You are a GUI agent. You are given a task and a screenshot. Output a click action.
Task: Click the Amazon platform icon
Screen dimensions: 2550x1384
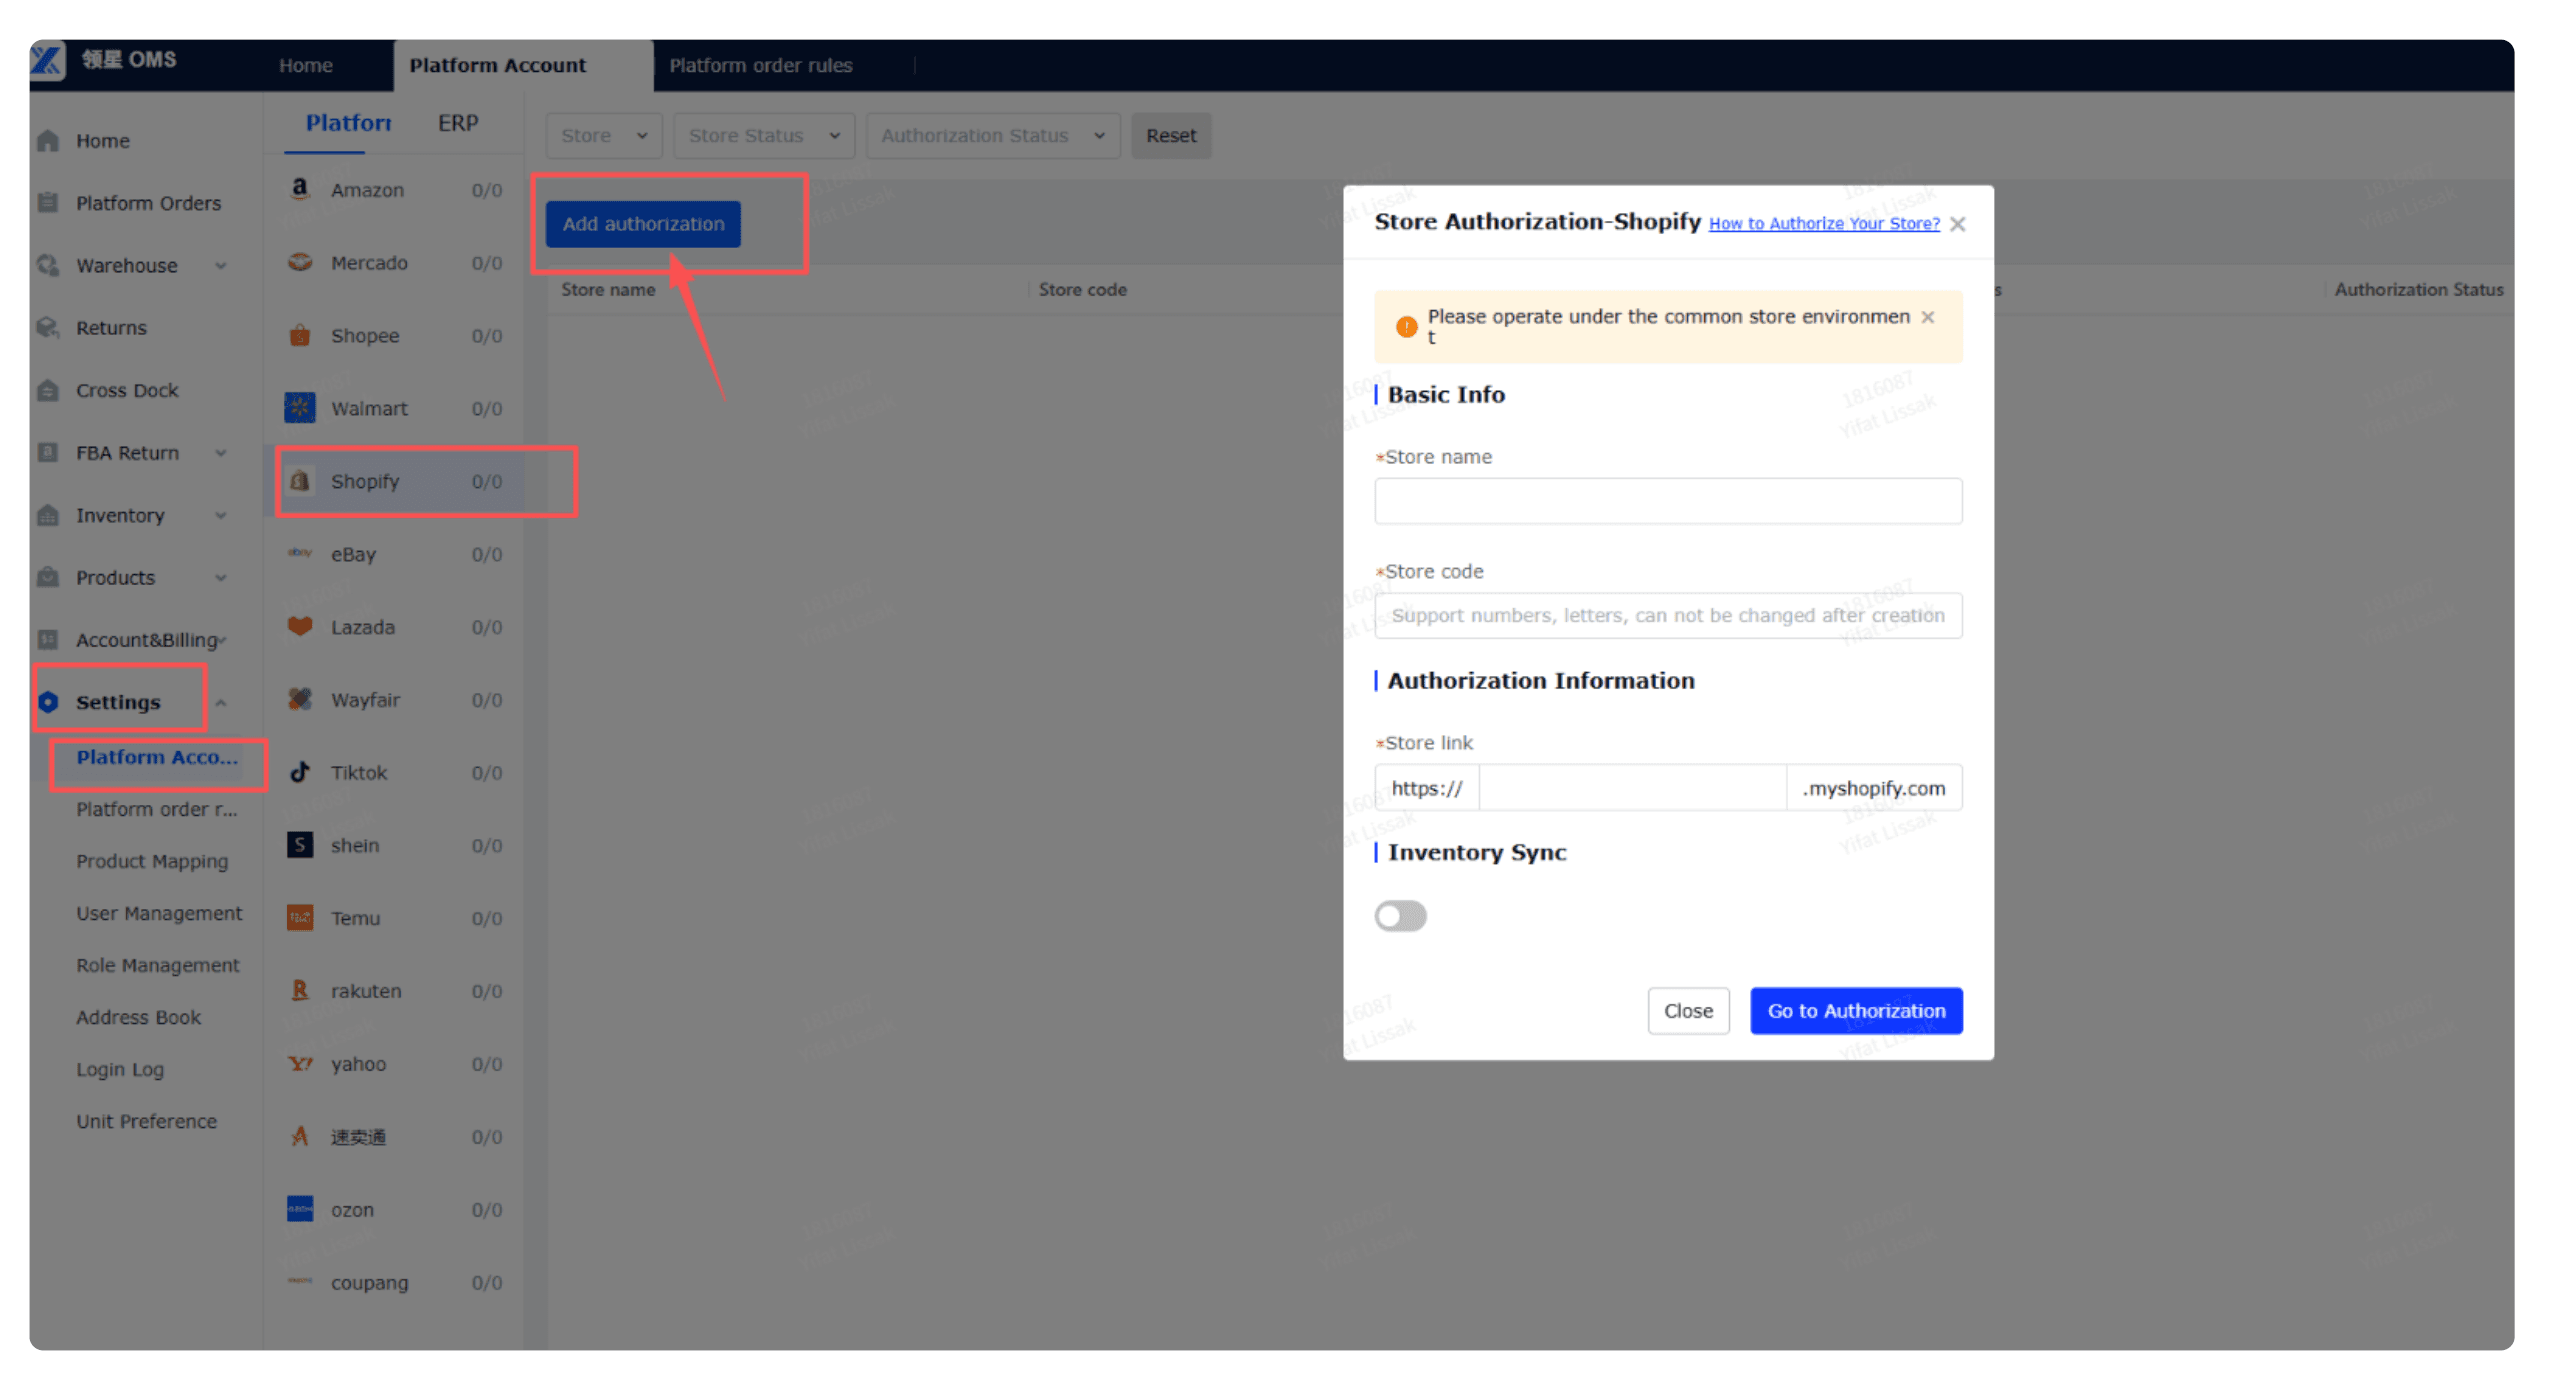(x=299, y=188)
